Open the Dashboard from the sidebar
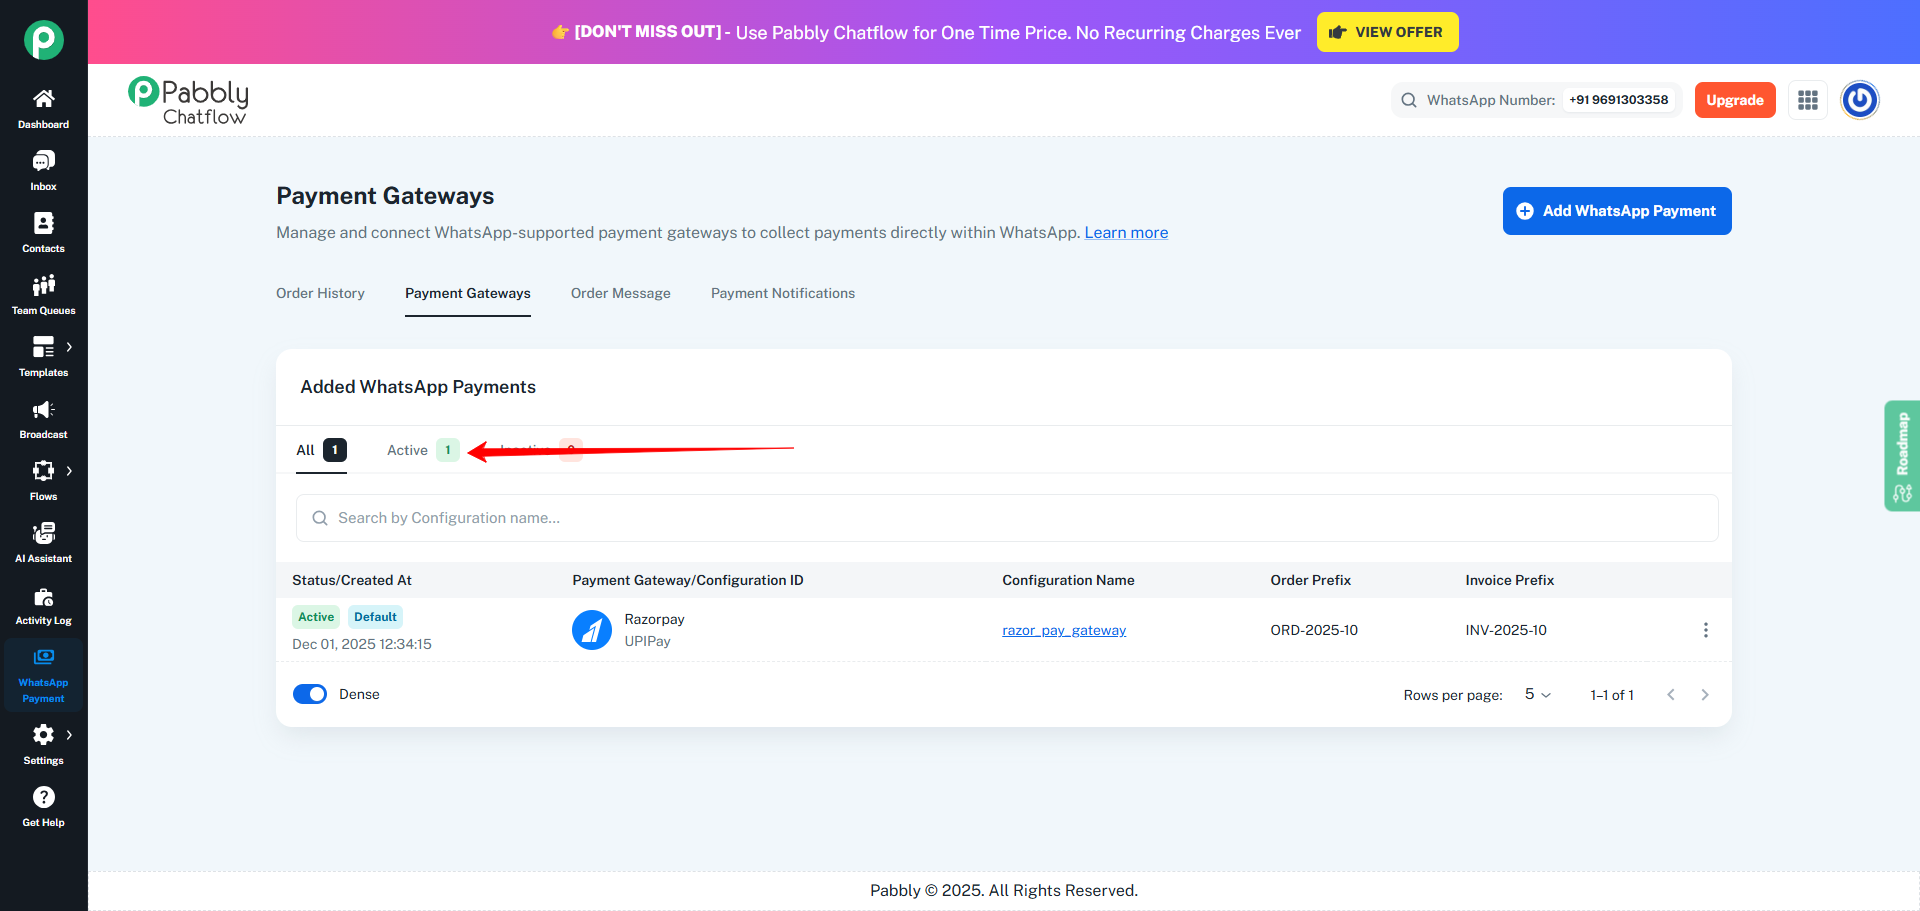Screen dimensions: 1920x911 [43, 109]
